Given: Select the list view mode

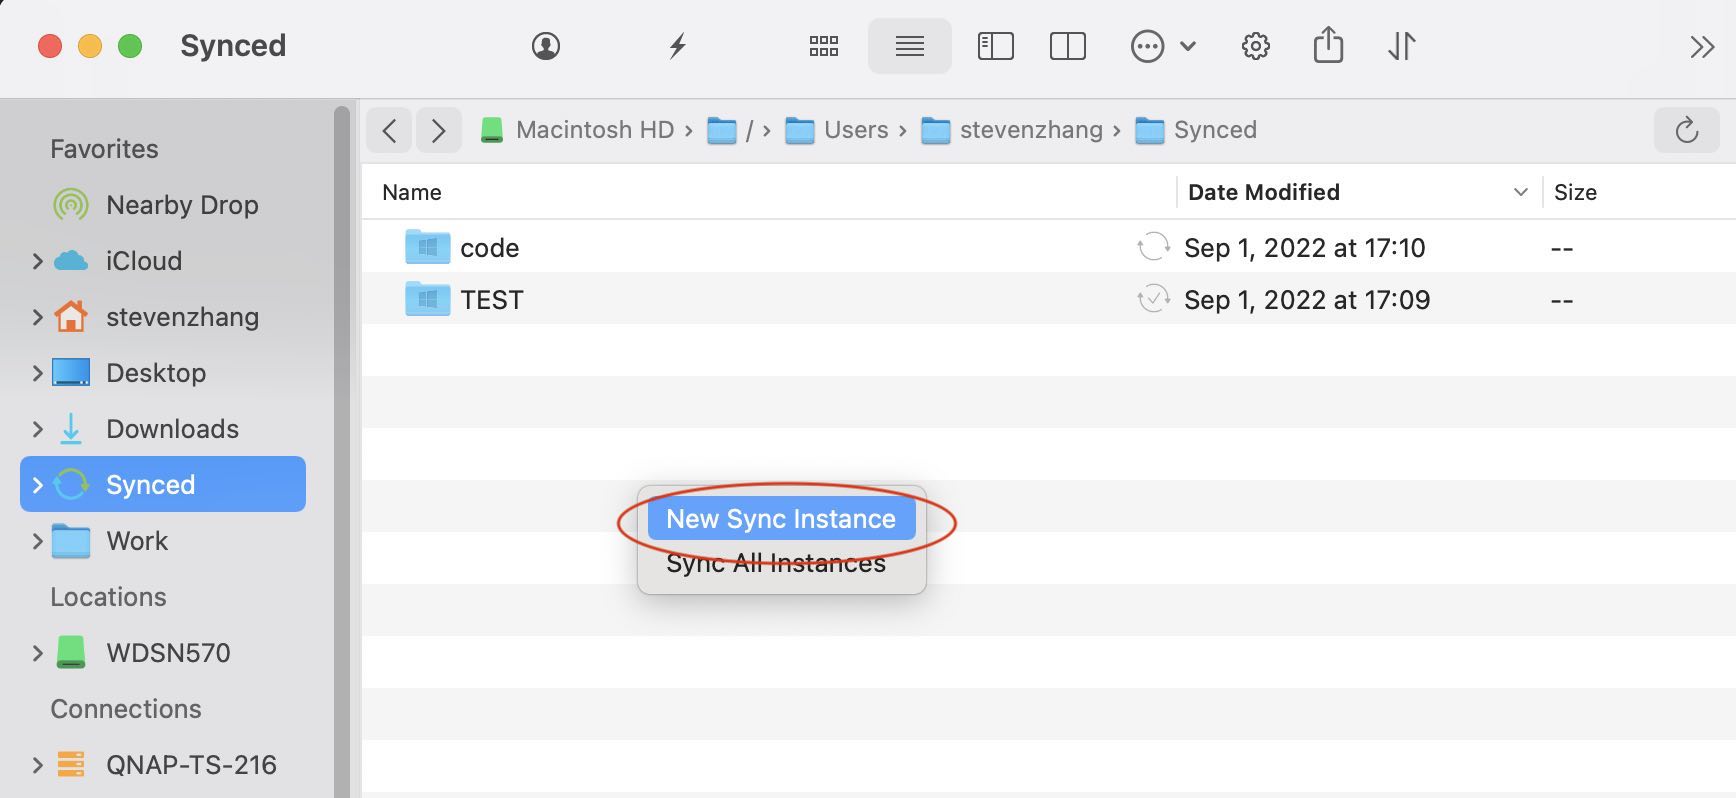Looking at the screenshot, I should [x=909, y=46].
